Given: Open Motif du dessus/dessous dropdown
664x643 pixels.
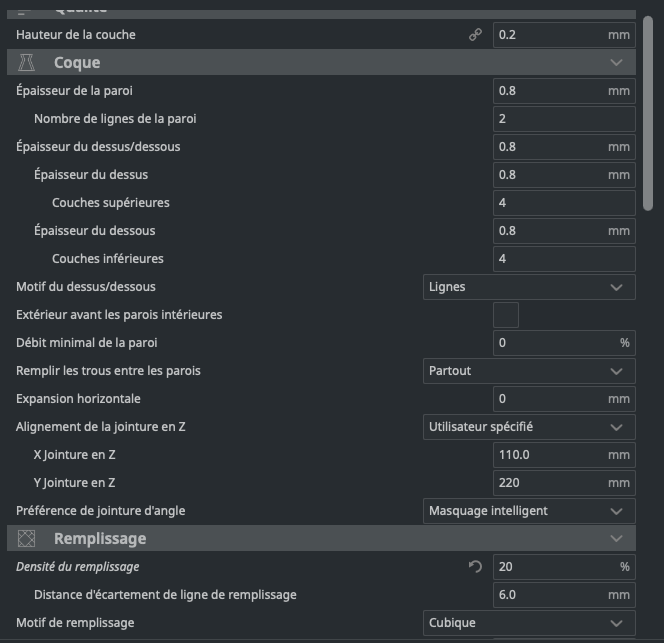Looking at the screenshot, I should tap(529, 287).
